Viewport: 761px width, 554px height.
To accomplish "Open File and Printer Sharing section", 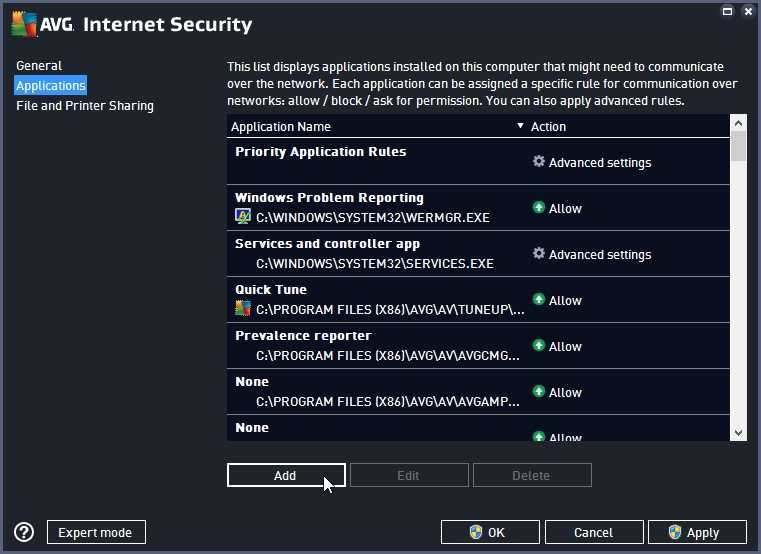I will 85,106.
